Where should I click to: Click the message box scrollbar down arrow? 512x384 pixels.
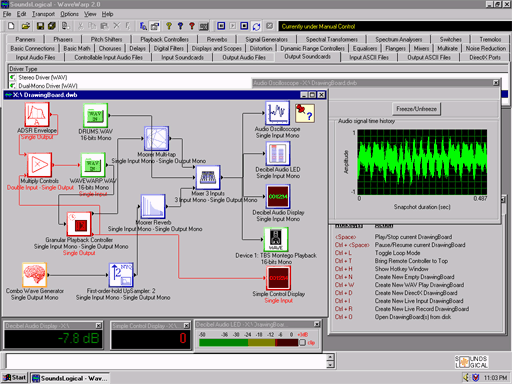click(x=330, y=365)
